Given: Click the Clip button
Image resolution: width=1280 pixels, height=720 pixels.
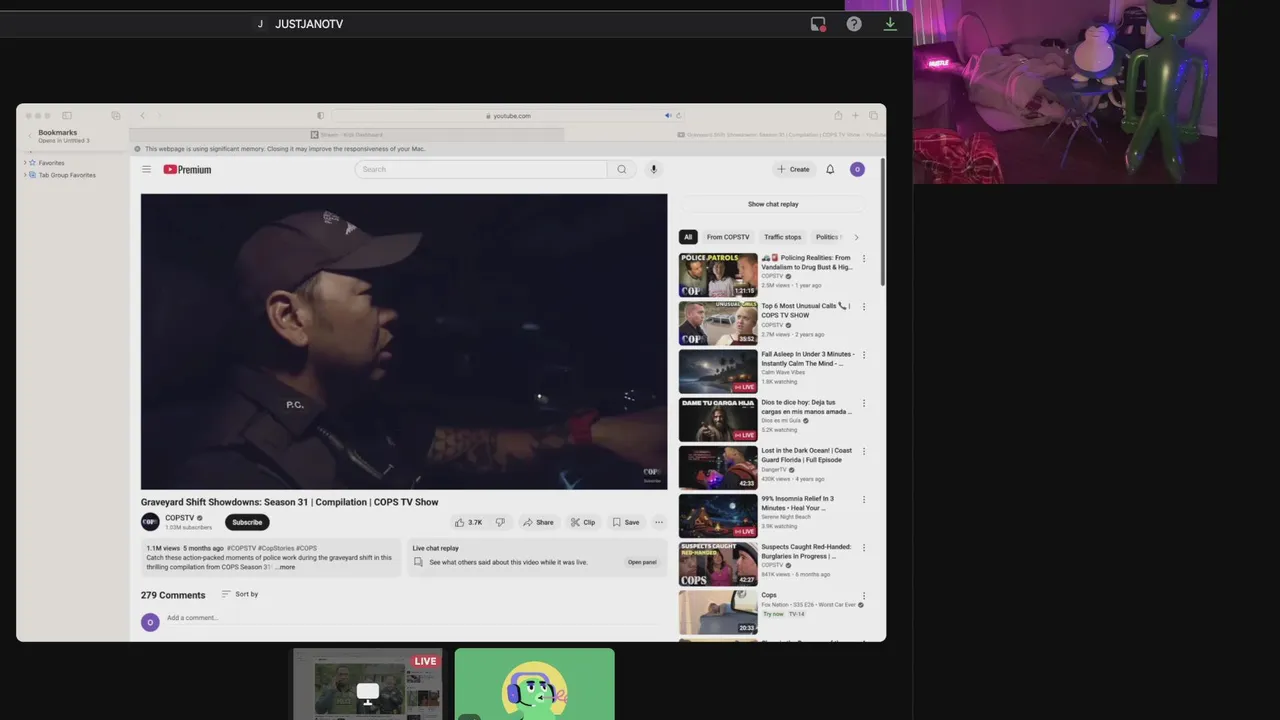Looking at the screenshot, I should (583, 522).
